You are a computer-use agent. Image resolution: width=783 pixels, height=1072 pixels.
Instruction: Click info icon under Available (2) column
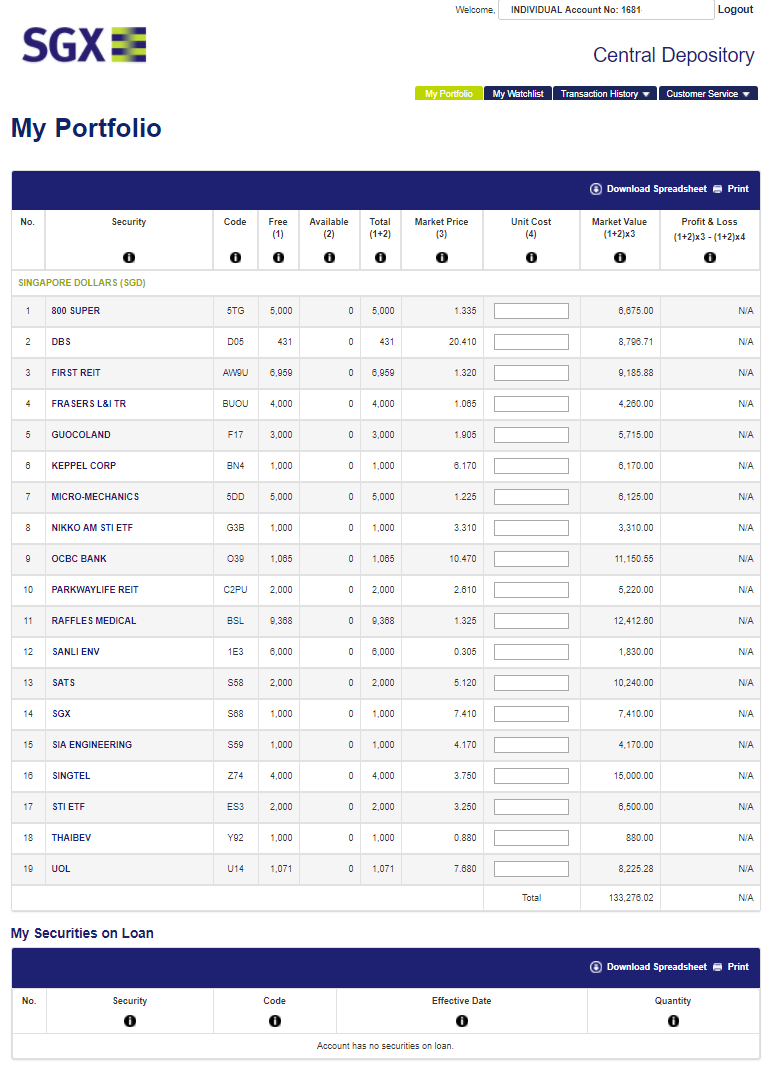(329, 258)
